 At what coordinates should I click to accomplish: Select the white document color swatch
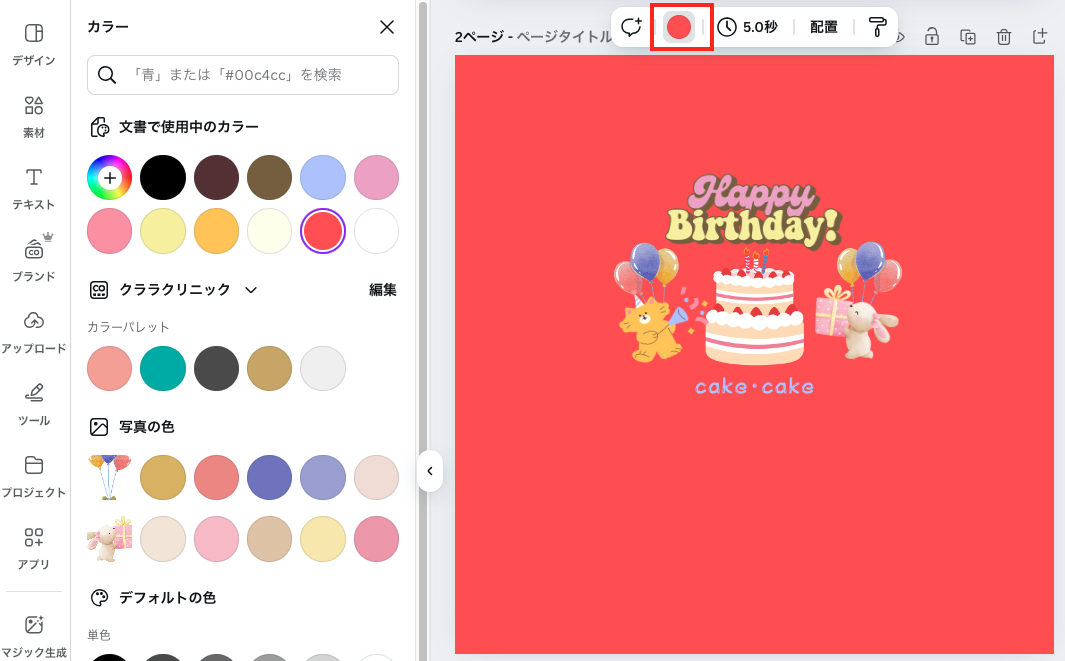pyautogui.click(x=376, y=231)
